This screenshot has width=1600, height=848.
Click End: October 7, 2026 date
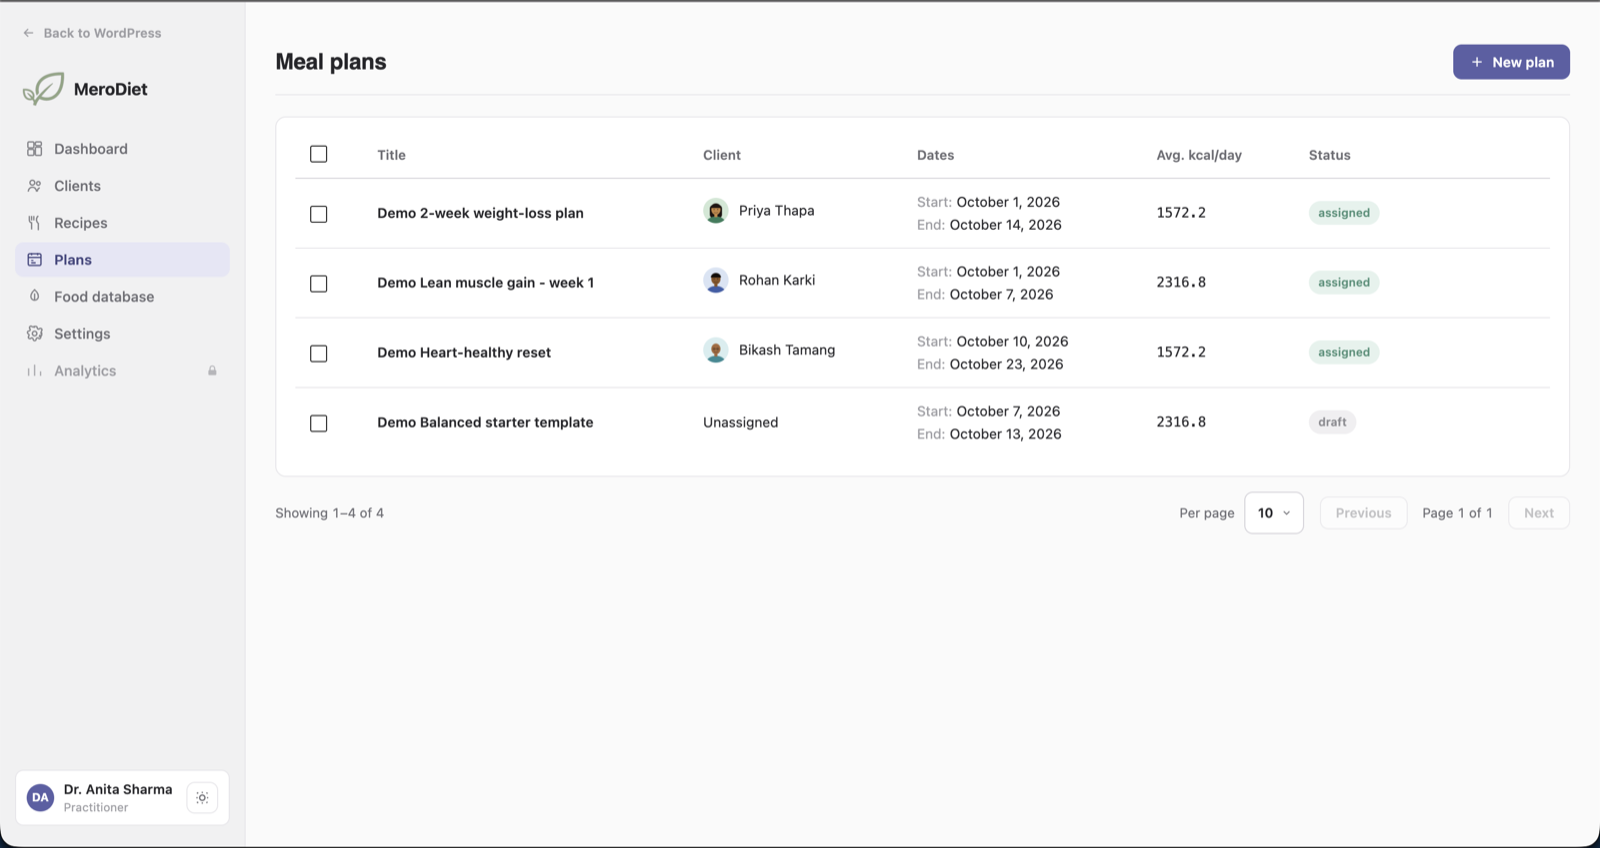click(x=985, y=295)
